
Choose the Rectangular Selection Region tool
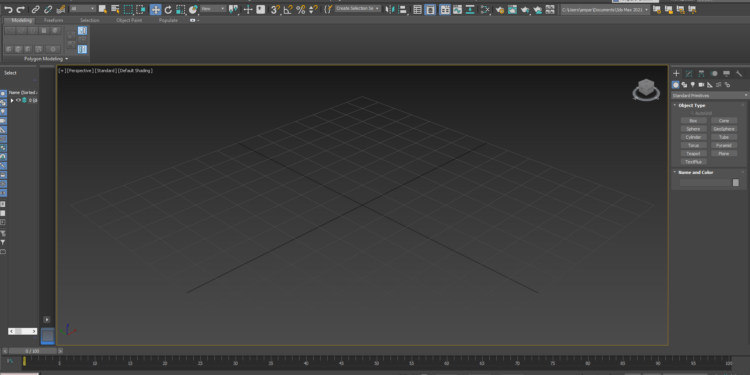click(128, 9)
